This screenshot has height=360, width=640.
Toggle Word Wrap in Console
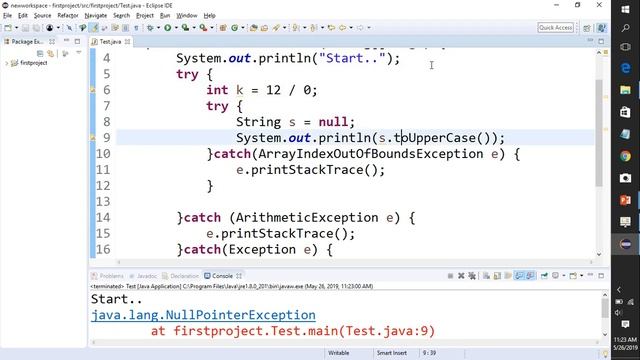pyautogui.click(x=508, y=276)
